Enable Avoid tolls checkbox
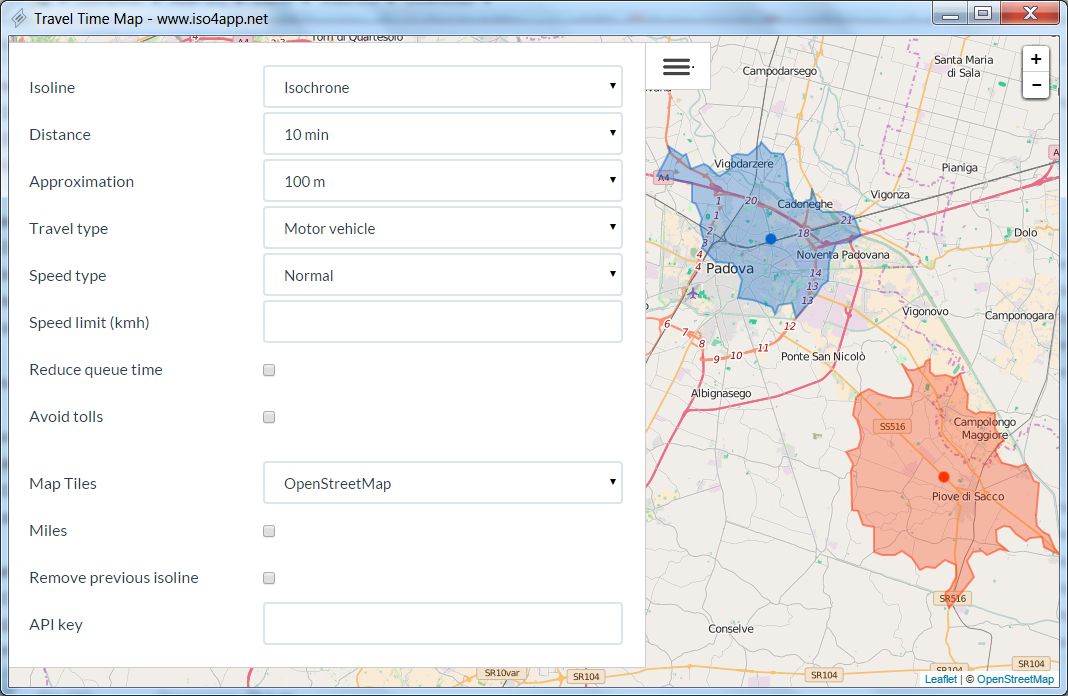Screen dimensions: 1068x696 click(269, 417)
